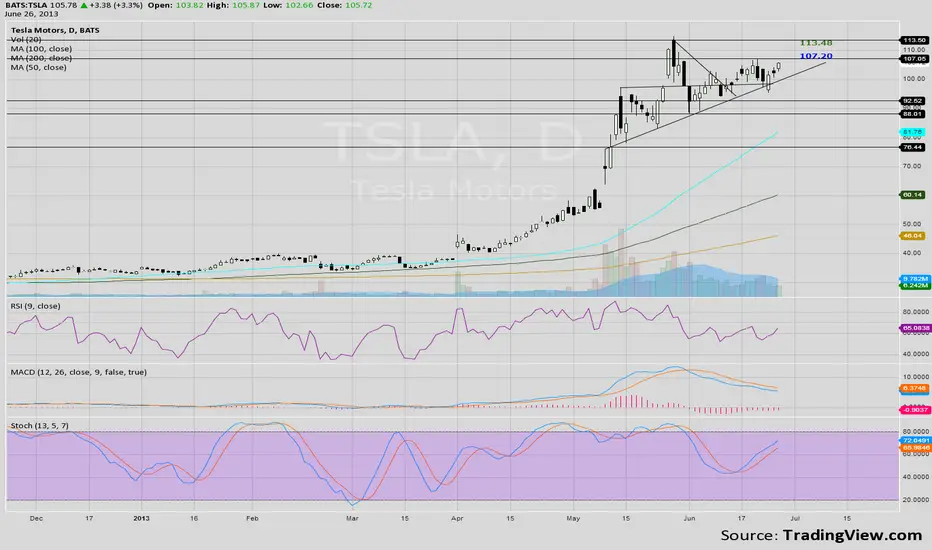Click the gold 46.04 moving average tag
932x550 pixels.
(912, 235)
